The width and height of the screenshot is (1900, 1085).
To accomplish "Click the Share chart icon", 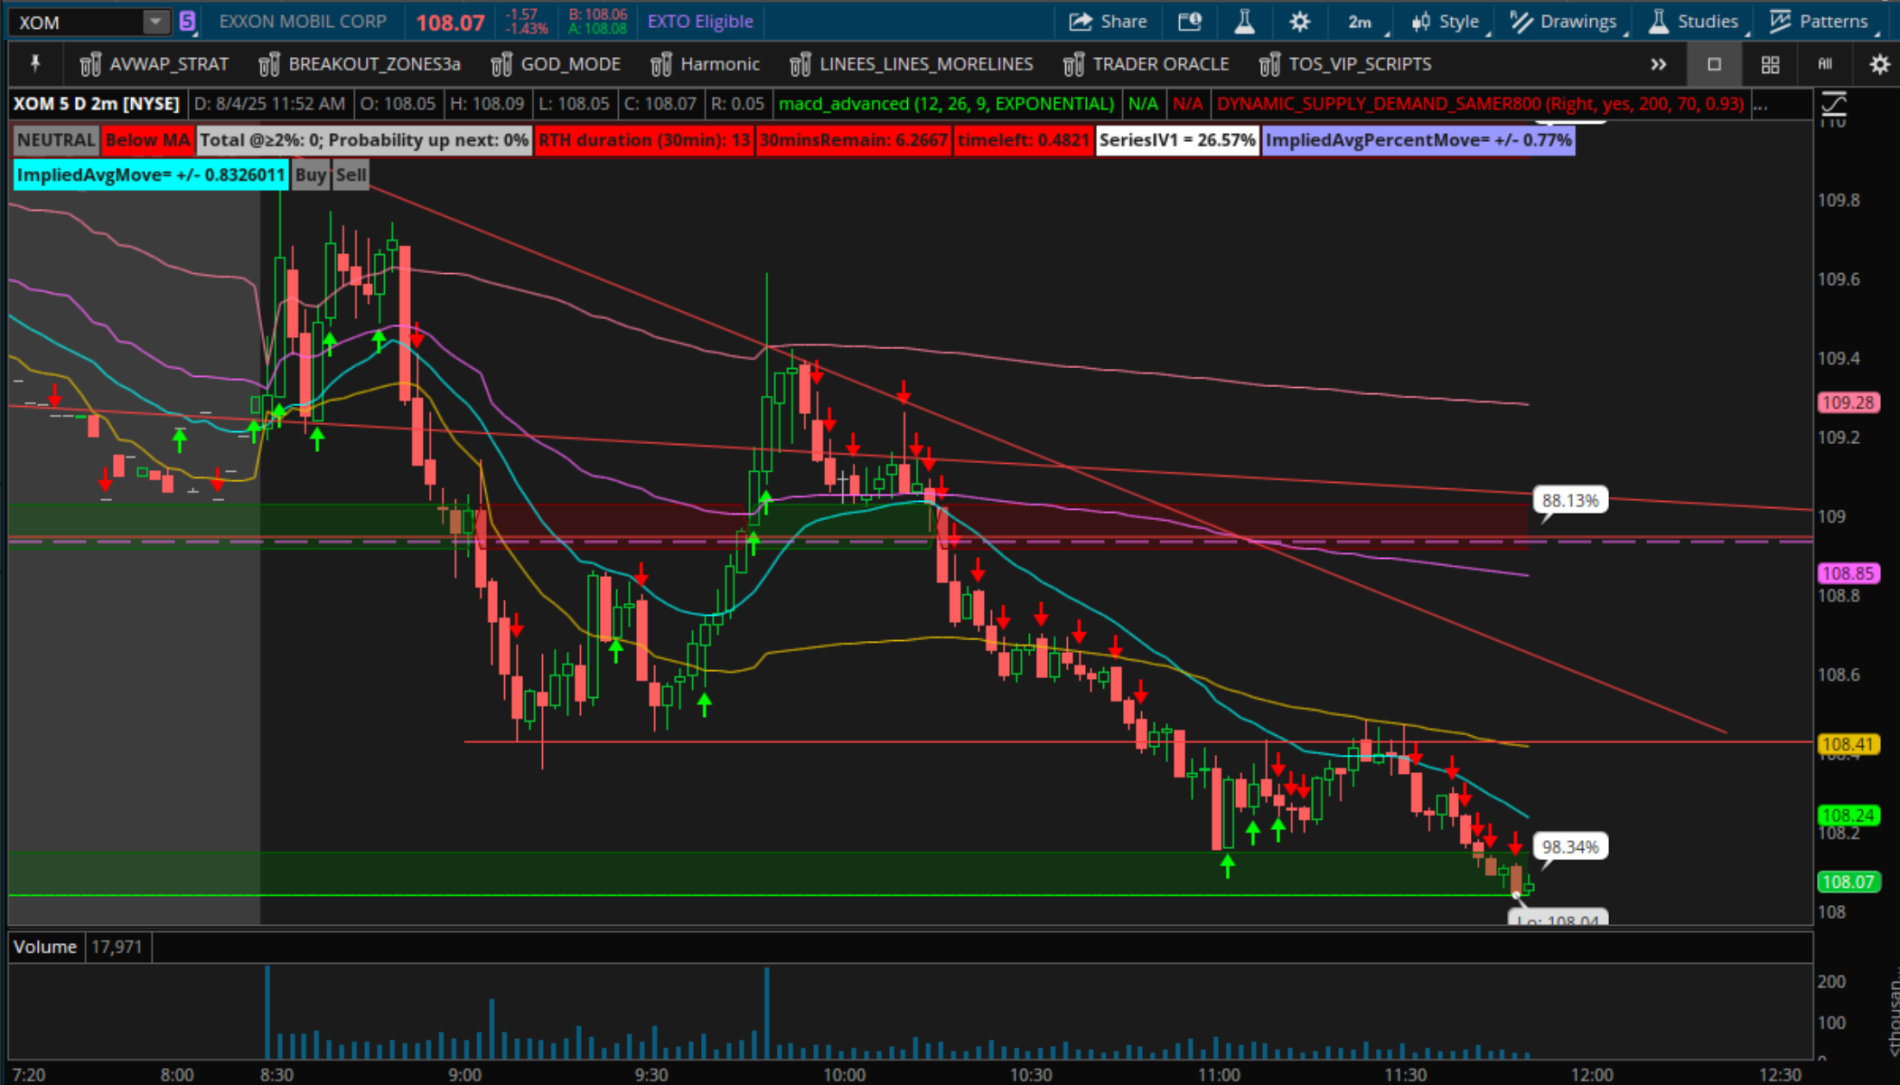I will [x=1108, y=21].
